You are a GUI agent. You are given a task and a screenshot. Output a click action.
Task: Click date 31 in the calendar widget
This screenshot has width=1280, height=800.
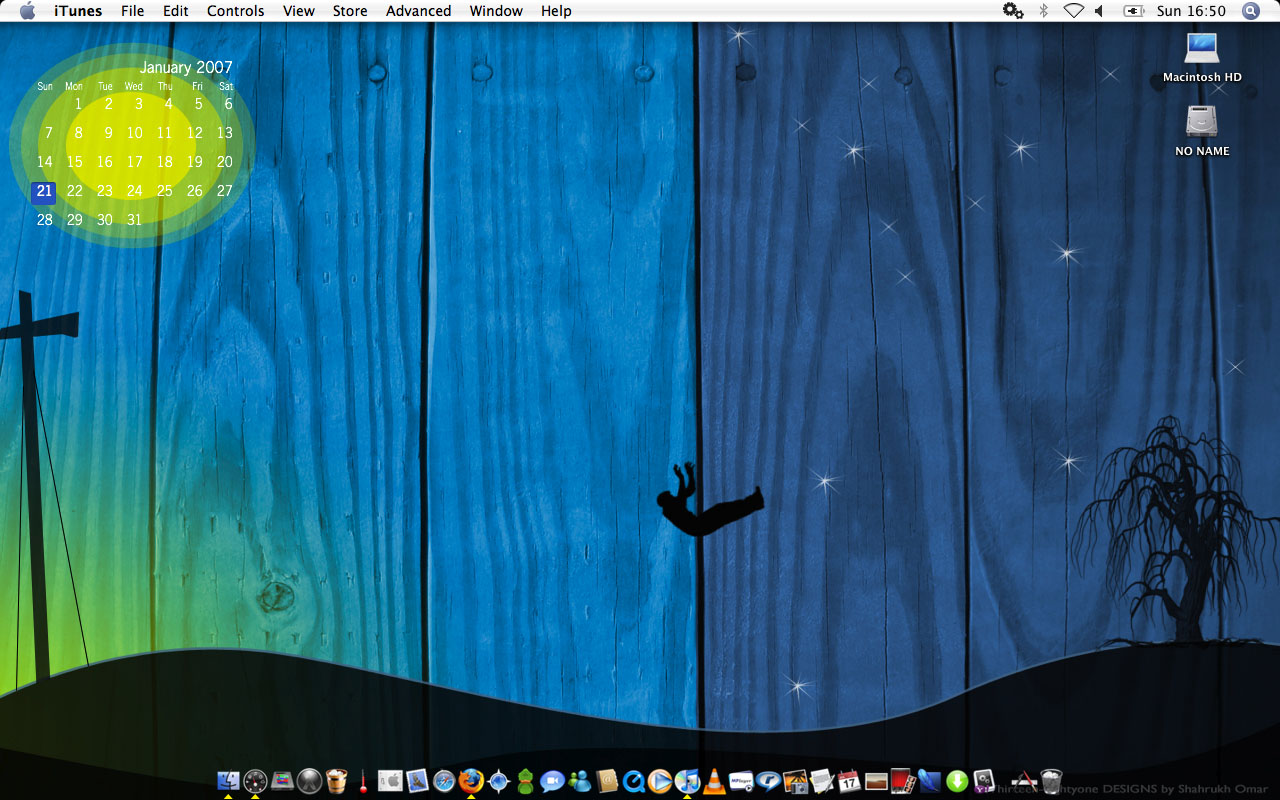[x=134, y=220]
